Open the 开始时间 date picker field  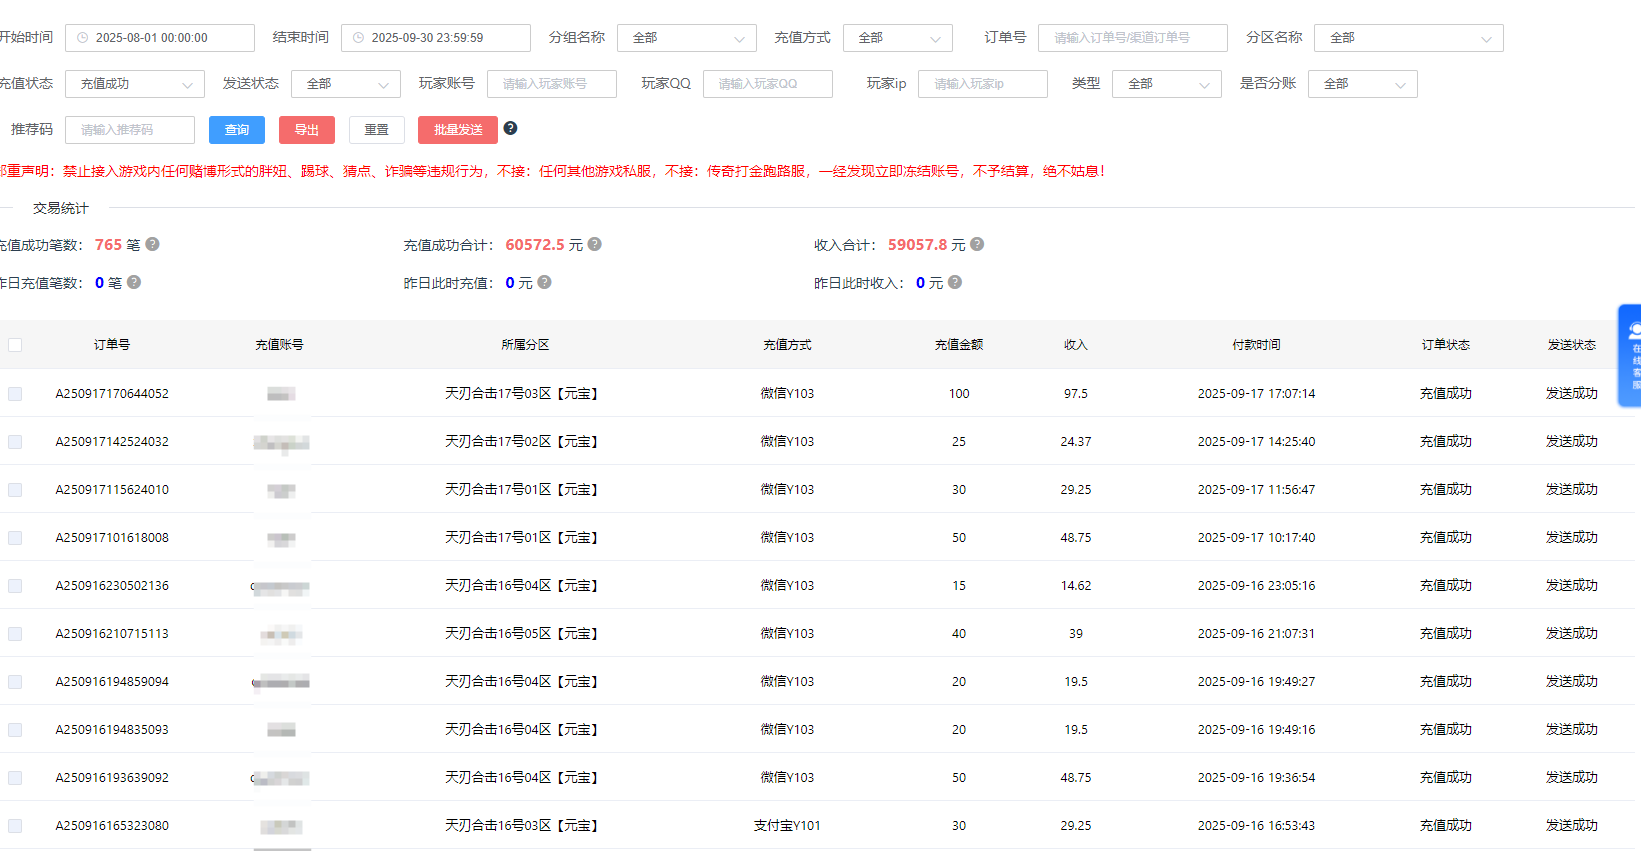(x=160, y=38)
